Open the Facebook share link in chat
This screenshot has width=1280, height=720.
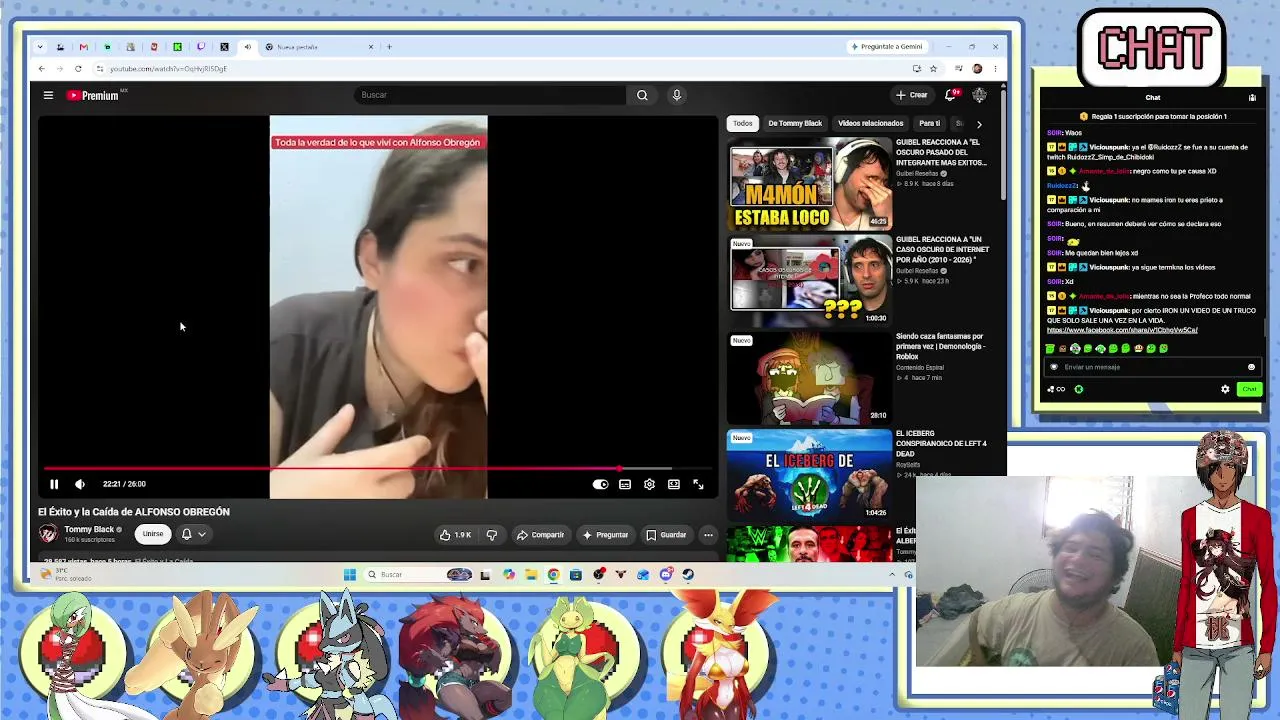(1122, 330)
